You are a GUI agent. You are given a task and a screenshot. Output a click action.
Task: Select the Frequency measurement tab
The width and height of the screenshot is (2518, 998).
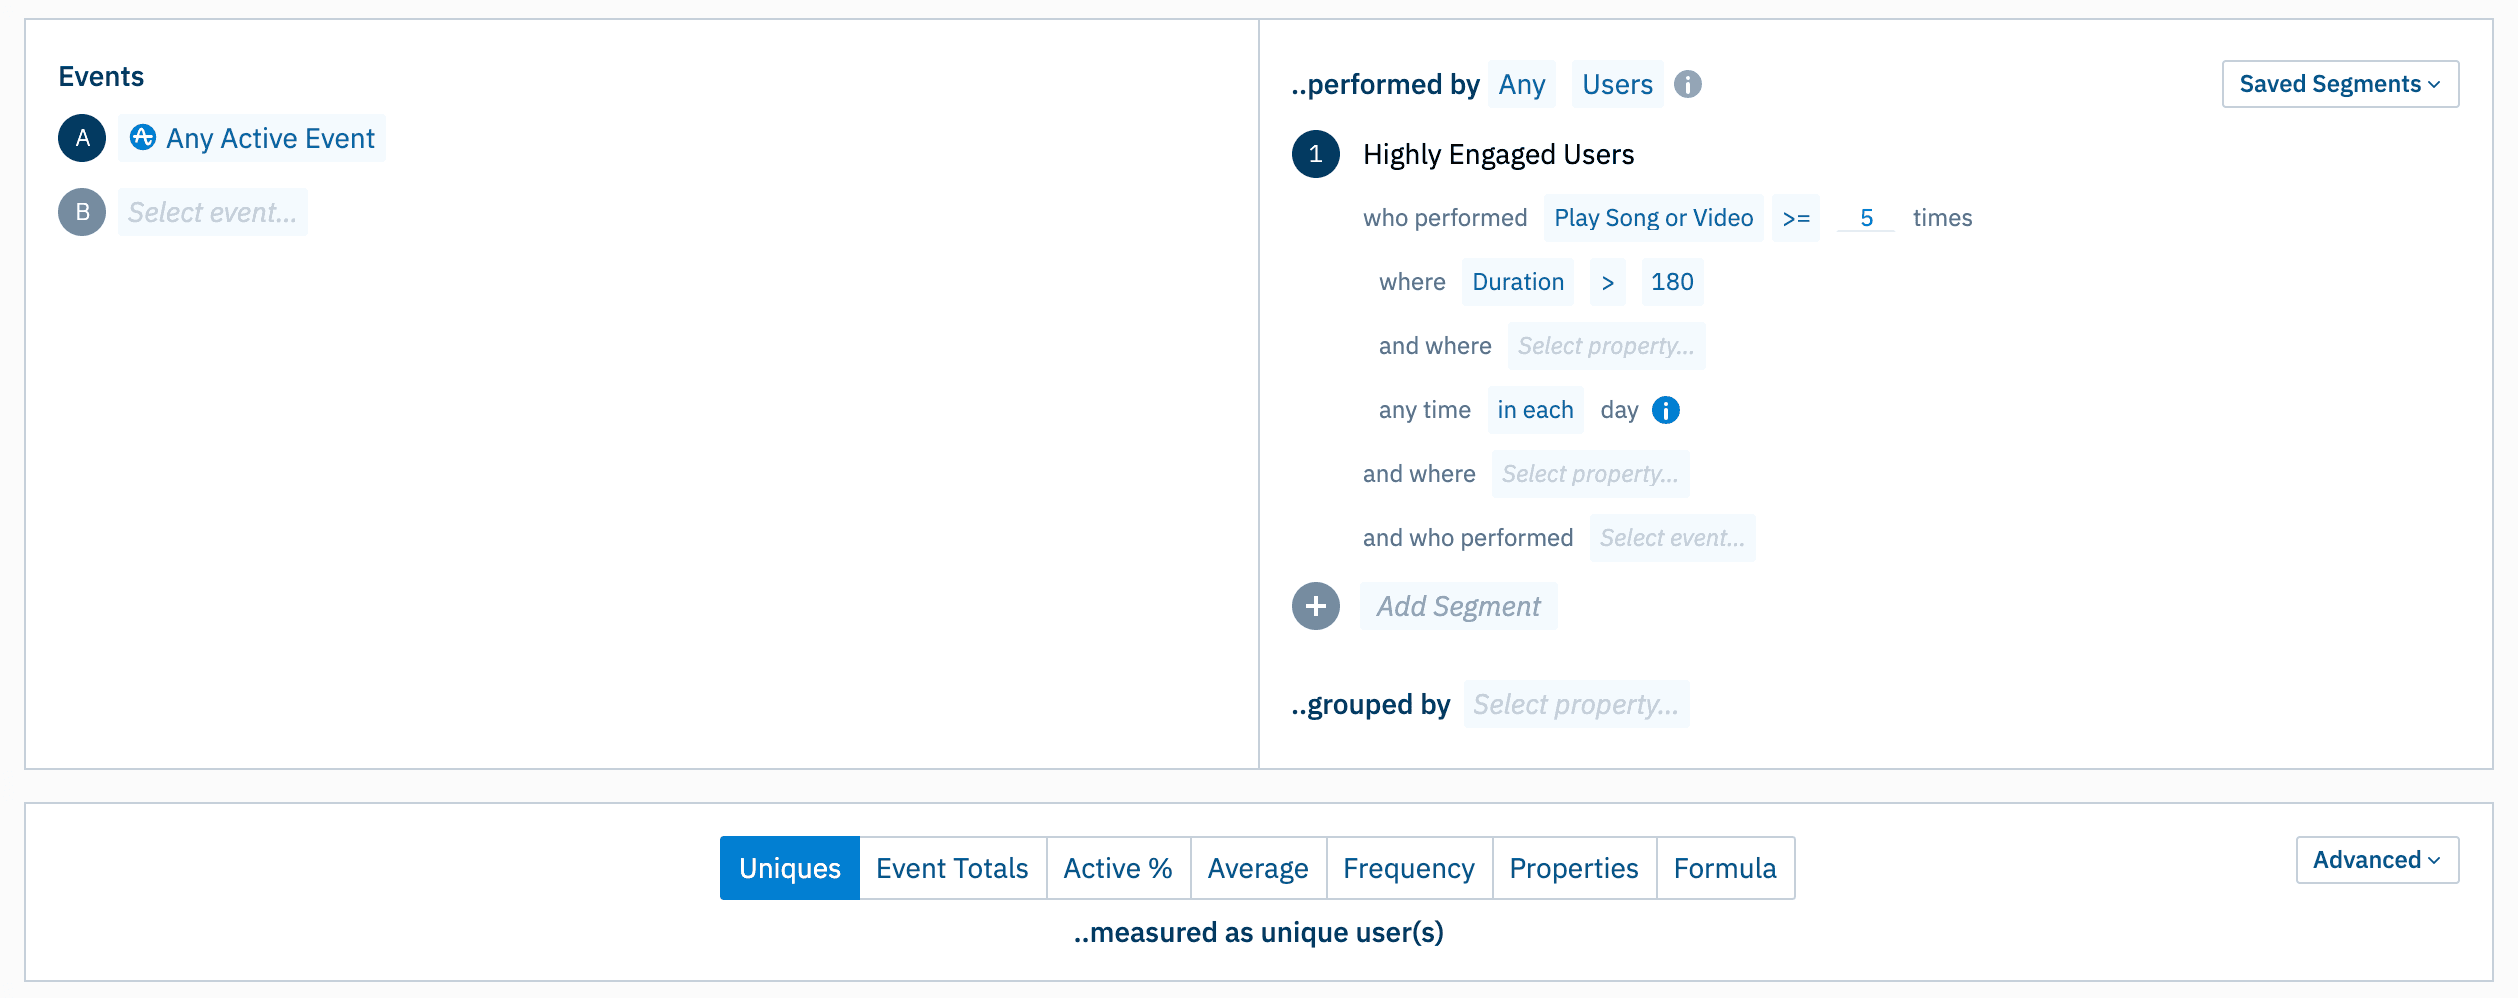[1408, 868]
